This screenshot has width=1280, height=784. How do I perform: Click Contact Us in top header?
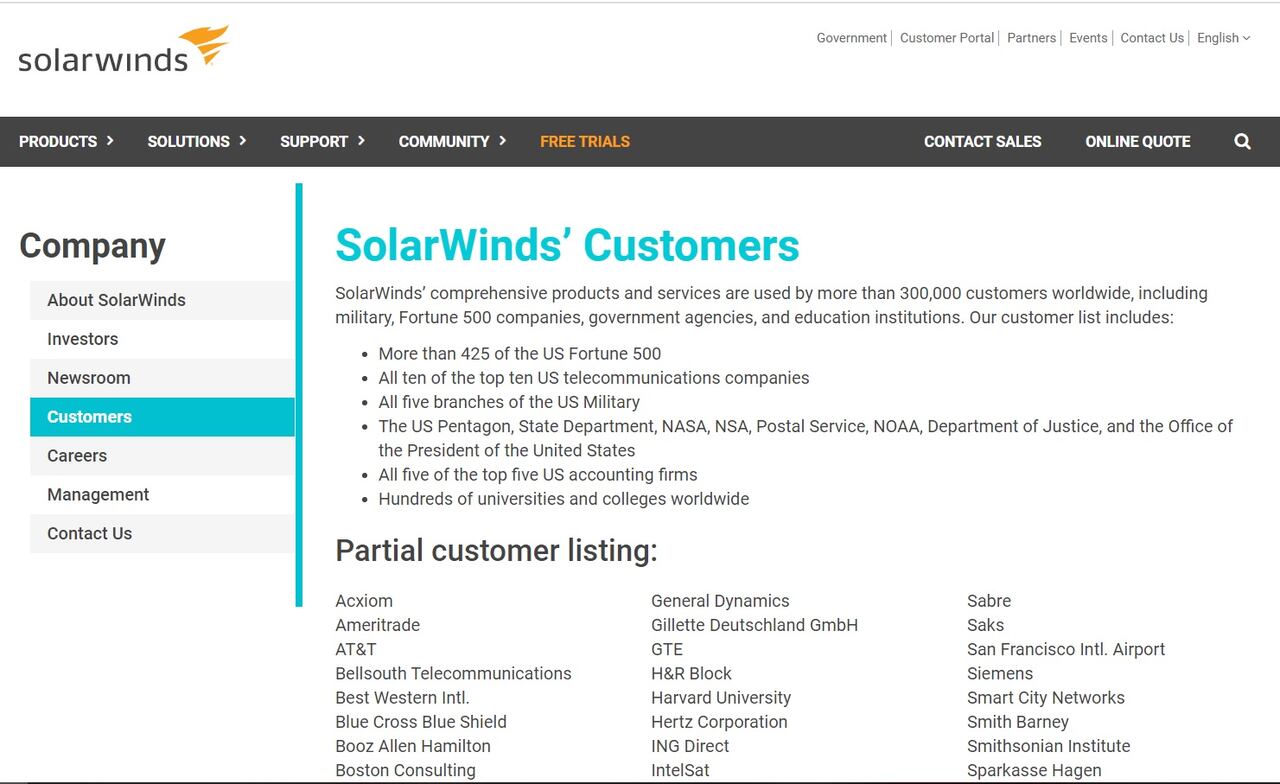(1151, 38)
